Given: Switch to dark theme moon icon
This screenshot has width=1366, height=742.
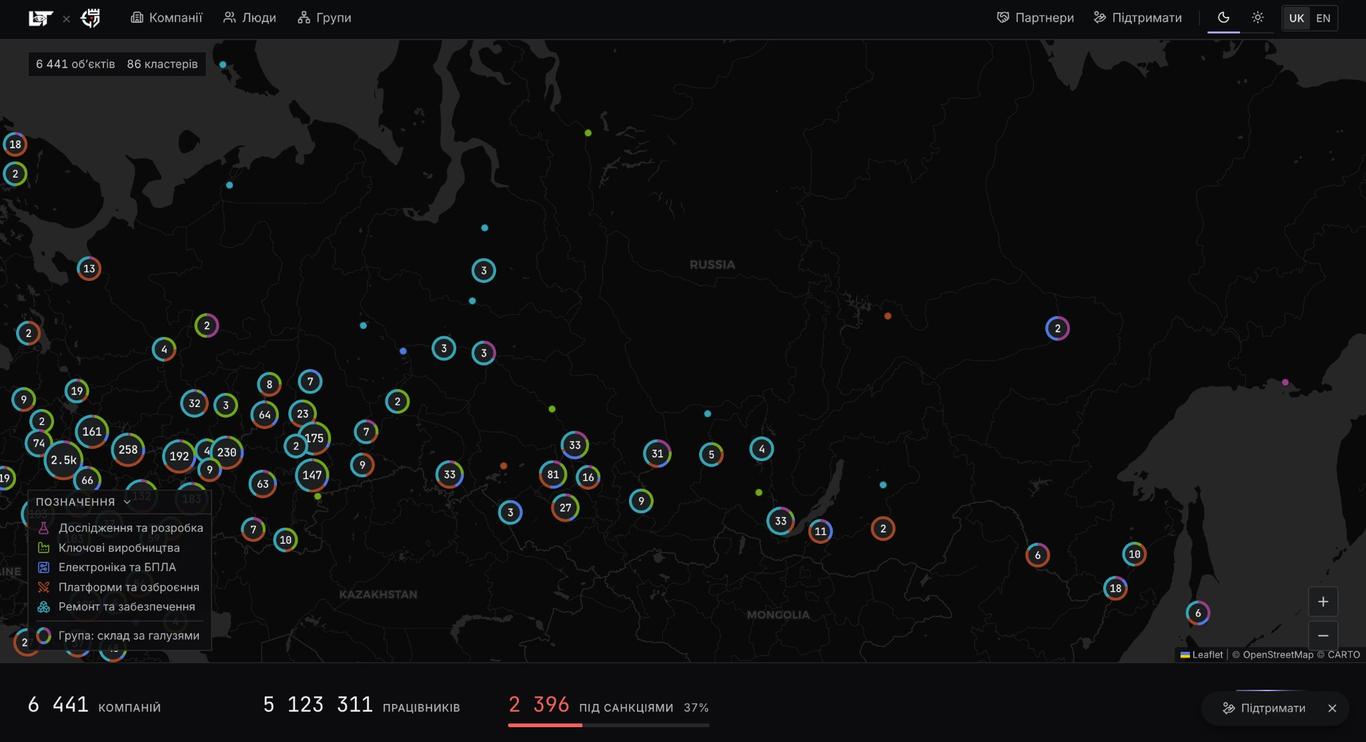Looking at the screenshot, I should tap(1223, 18).
